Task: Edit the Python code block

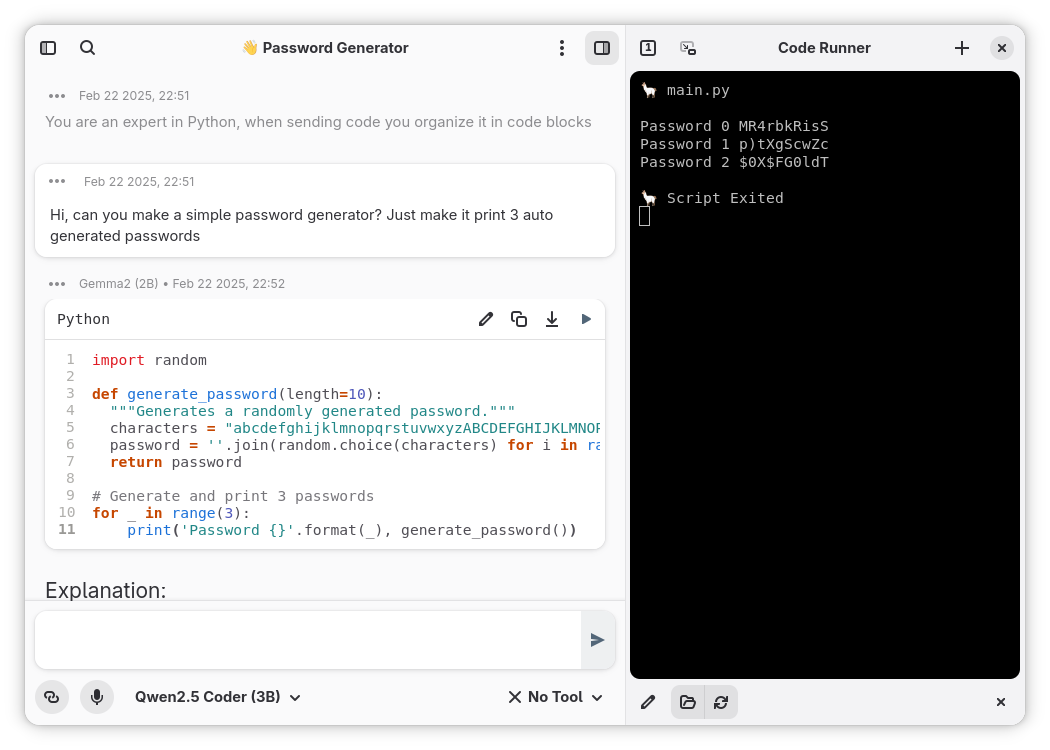Action: pyautogui.click(x=486, y=319)
